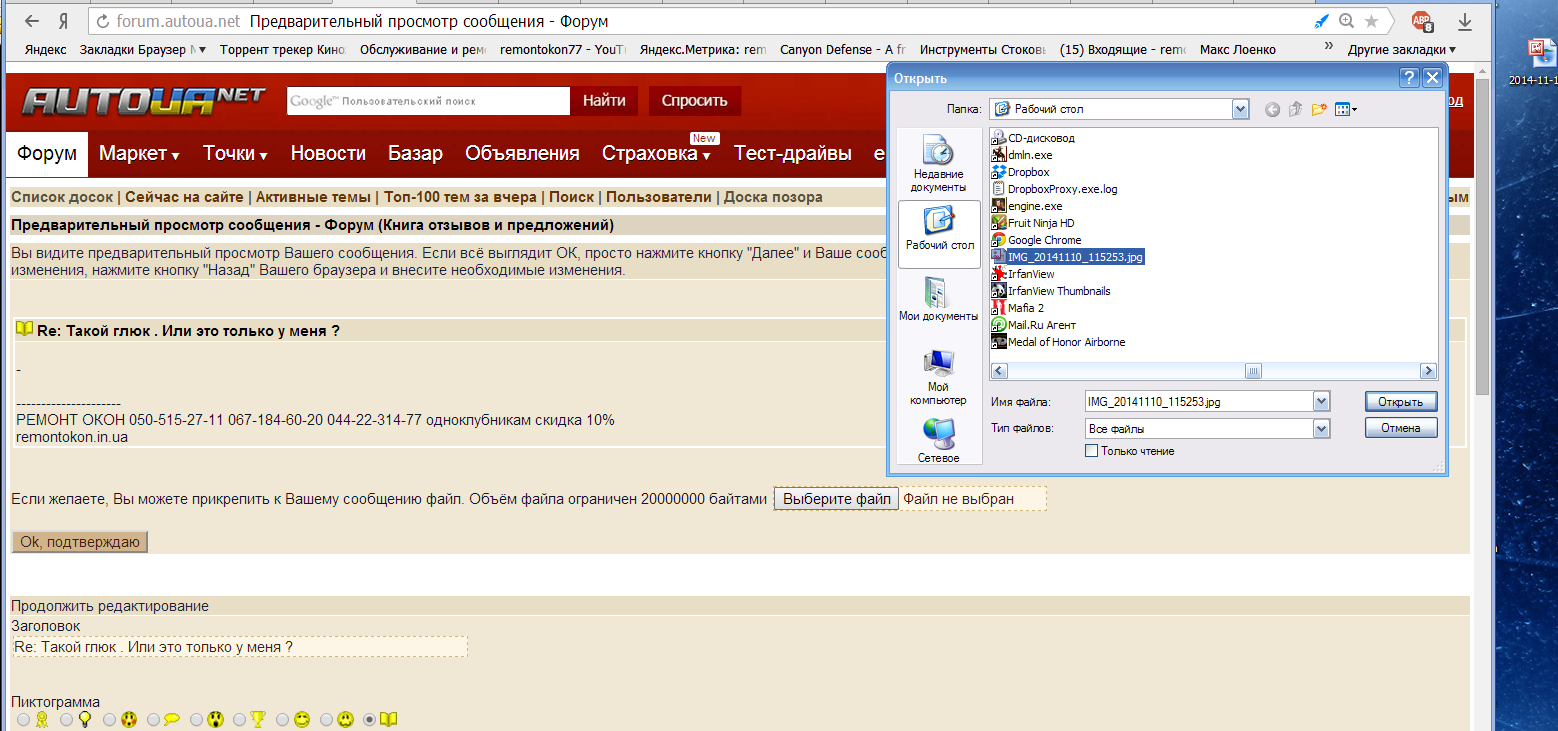Click the Ok, подтверждаю button
1558x731 pixels.
[x=80, y=542]
